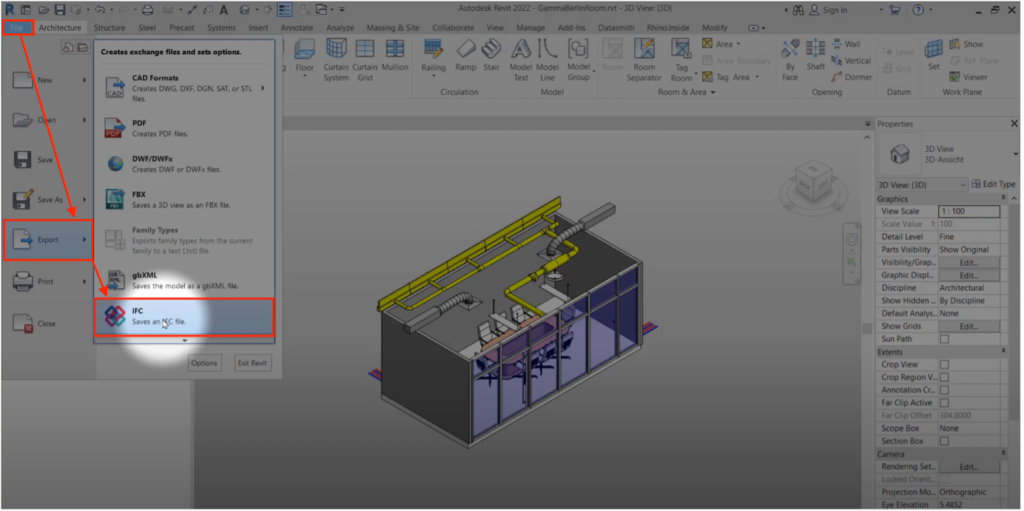Select the Railing tool
The width and height of the screenshot is (1024, 511).
pyautogui.click(x=433, y=58)
